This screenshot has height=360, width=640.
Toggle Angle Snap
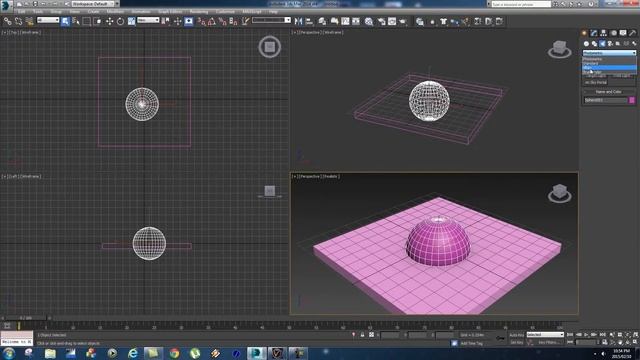[212, 21]
